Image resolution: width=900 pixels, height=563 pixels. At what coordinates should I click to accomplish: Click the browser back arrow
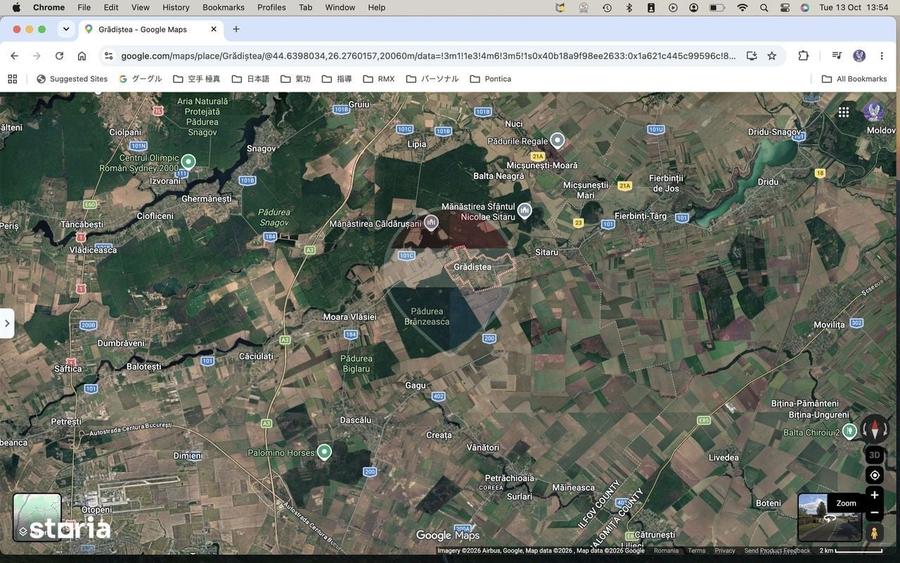click(x=14, y=56)
